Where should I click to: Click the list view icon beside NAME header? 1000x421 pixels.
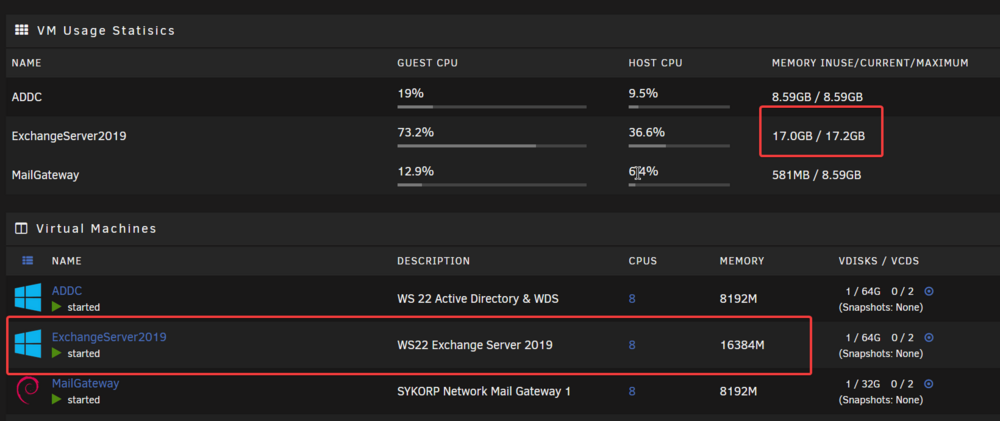point(27,260)
